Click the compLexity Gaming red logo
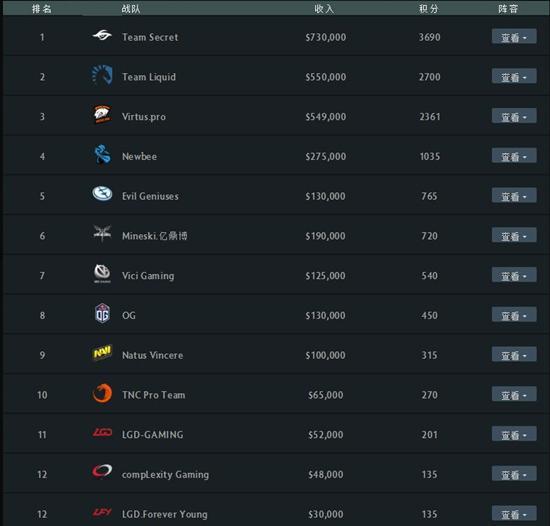Viewport: 550px width, 526px height. point(102,471)
